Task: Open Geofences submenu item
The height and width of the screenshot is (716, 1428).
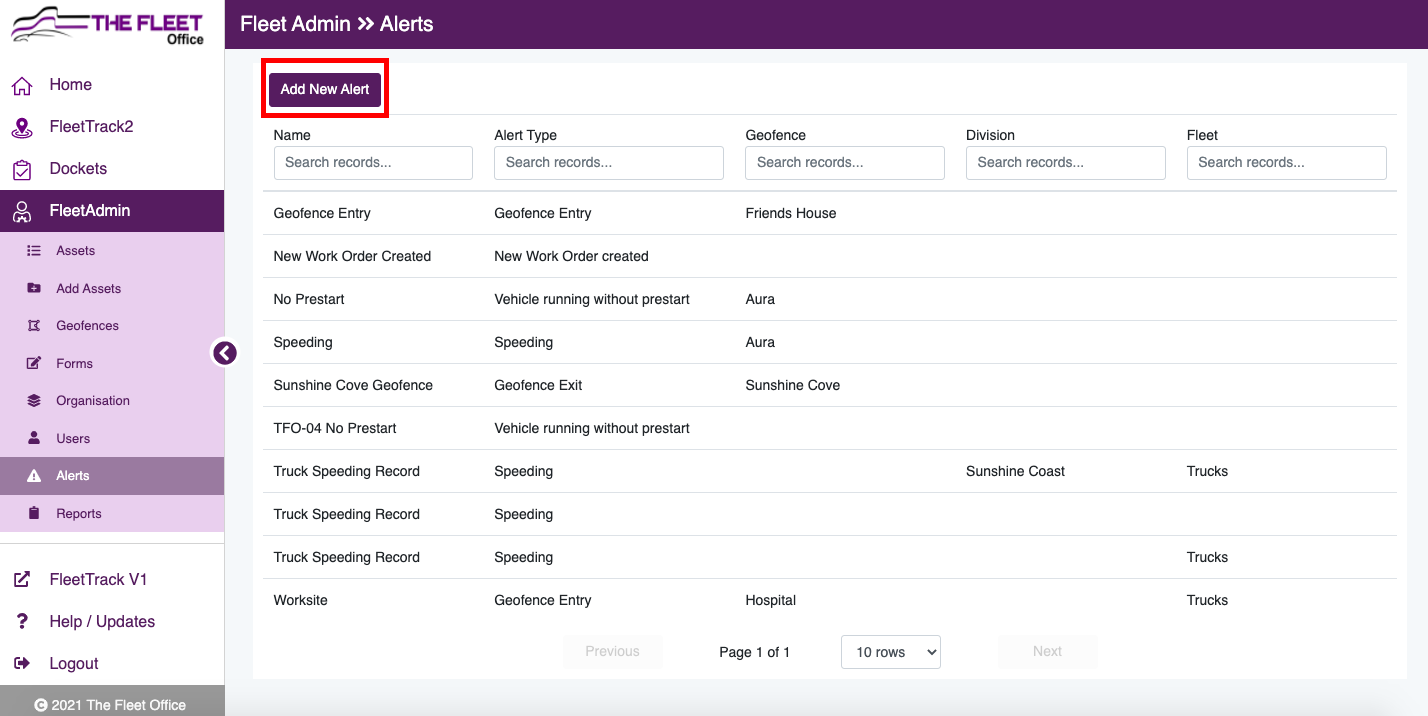Action: click(x=112, y=326)
